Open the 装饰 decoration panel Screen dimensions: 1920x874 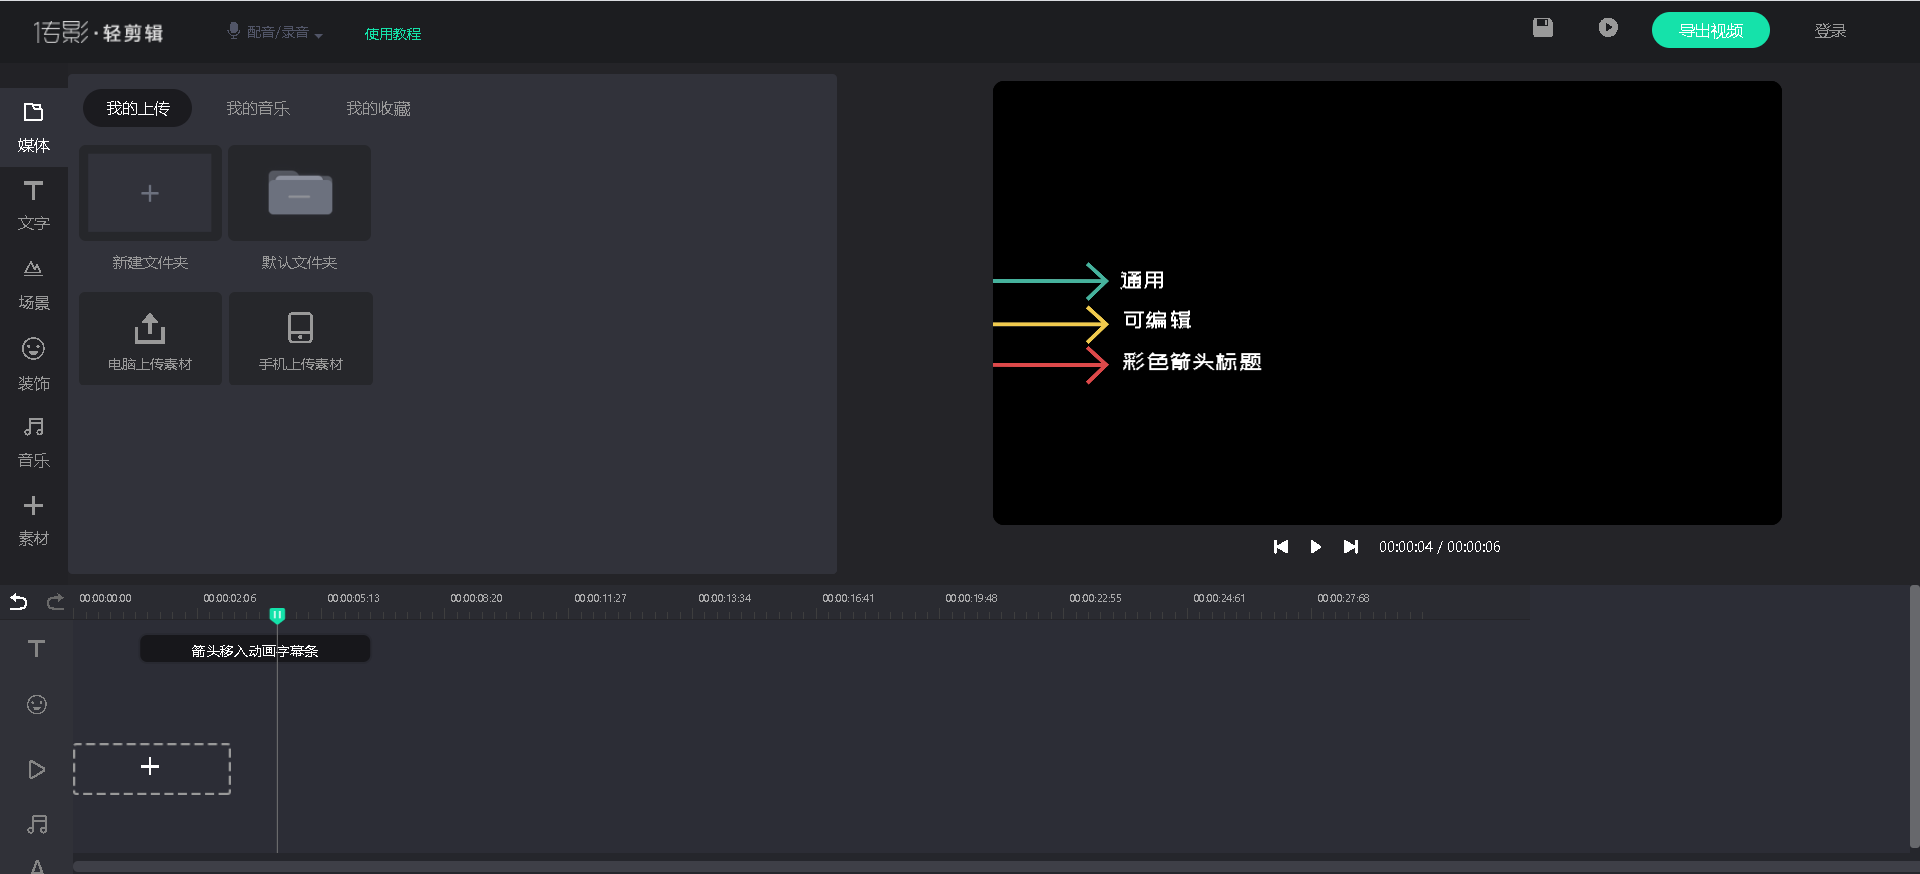click(33, 363)
